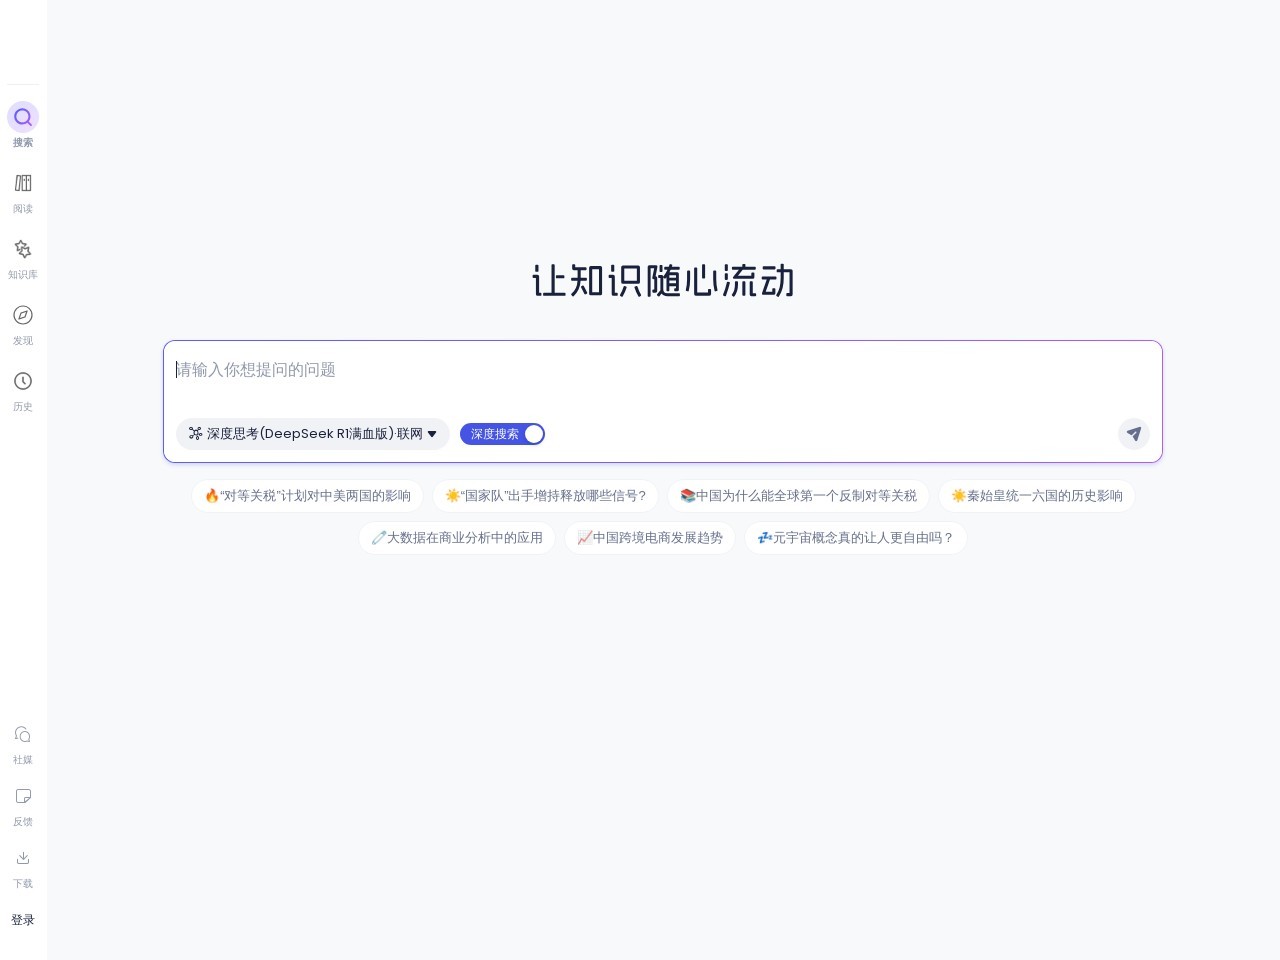
Task: Select the 搜索 icon in the sidebar
Action: 22,117
